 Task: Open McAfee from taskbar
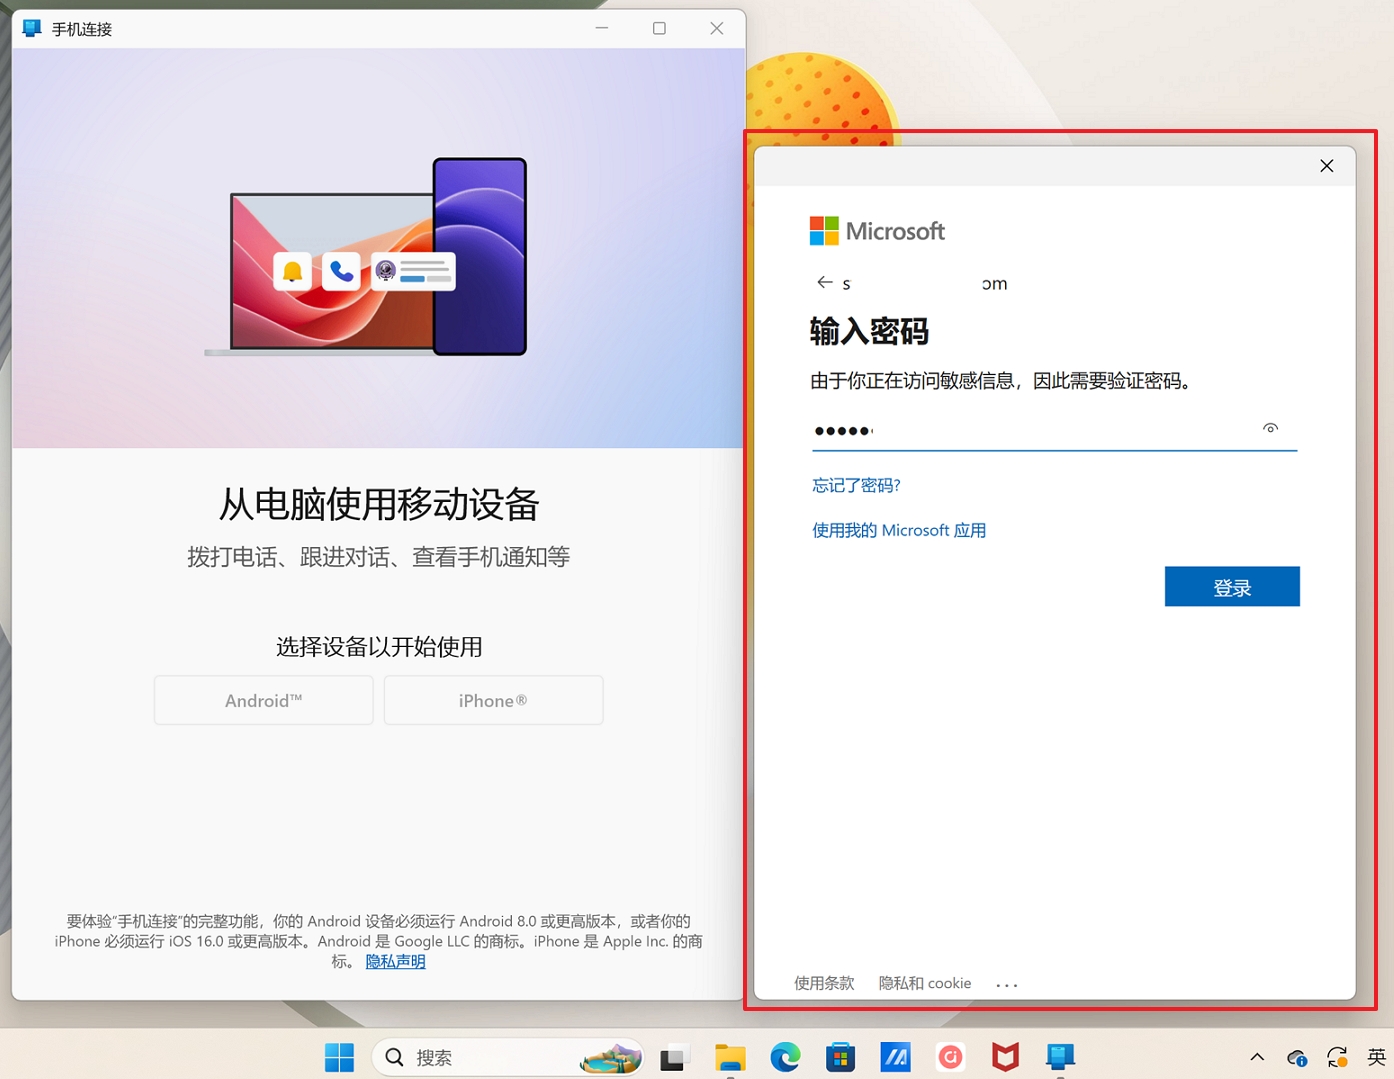click(1005, 1057)
